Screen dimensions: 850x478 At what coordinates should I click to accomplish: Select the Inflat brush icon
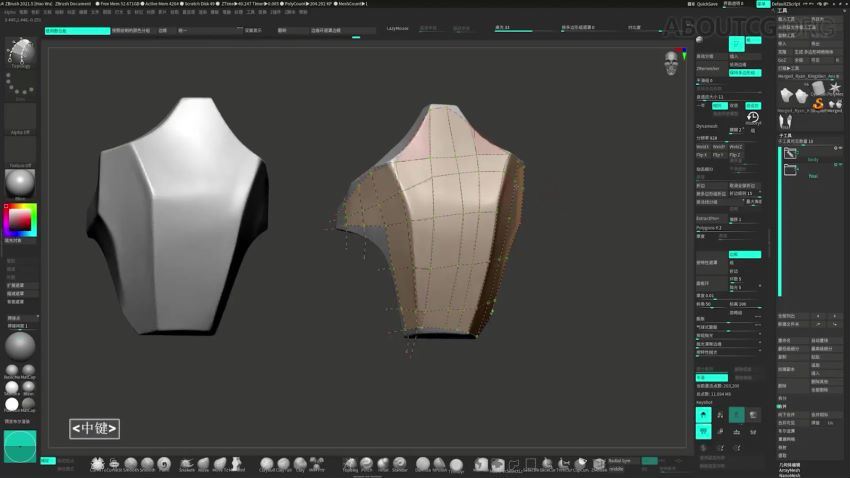383,464
